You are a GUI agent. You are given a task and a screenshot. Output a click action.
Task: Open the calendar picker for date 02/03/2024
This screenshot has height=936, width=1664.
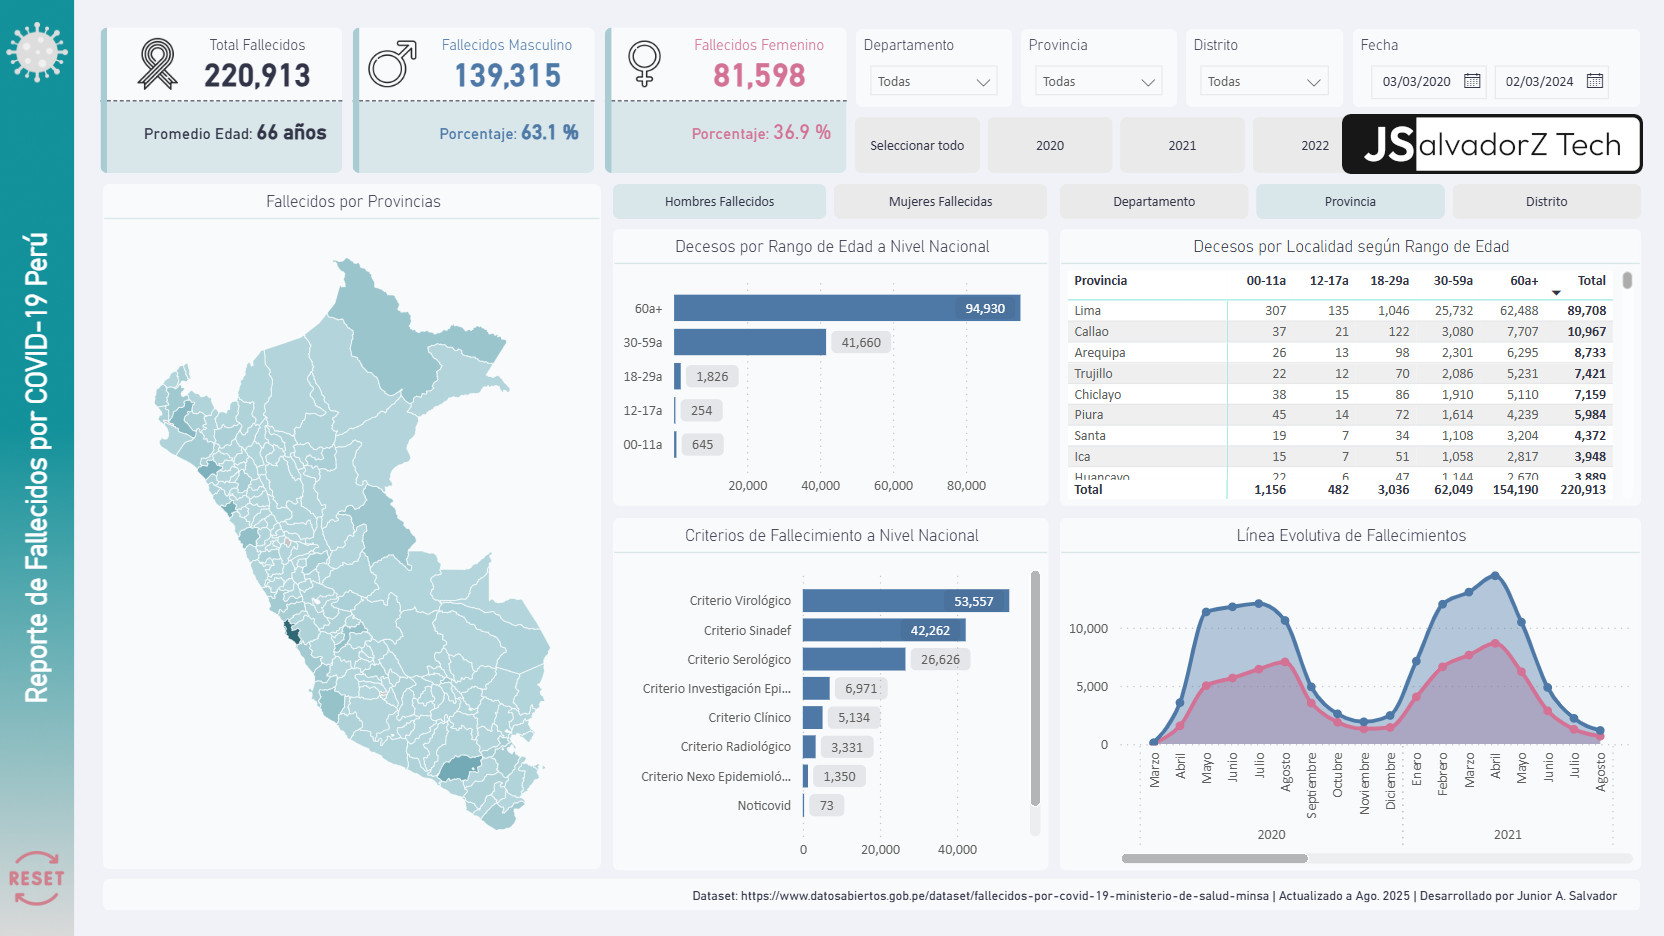[1594, 82]
